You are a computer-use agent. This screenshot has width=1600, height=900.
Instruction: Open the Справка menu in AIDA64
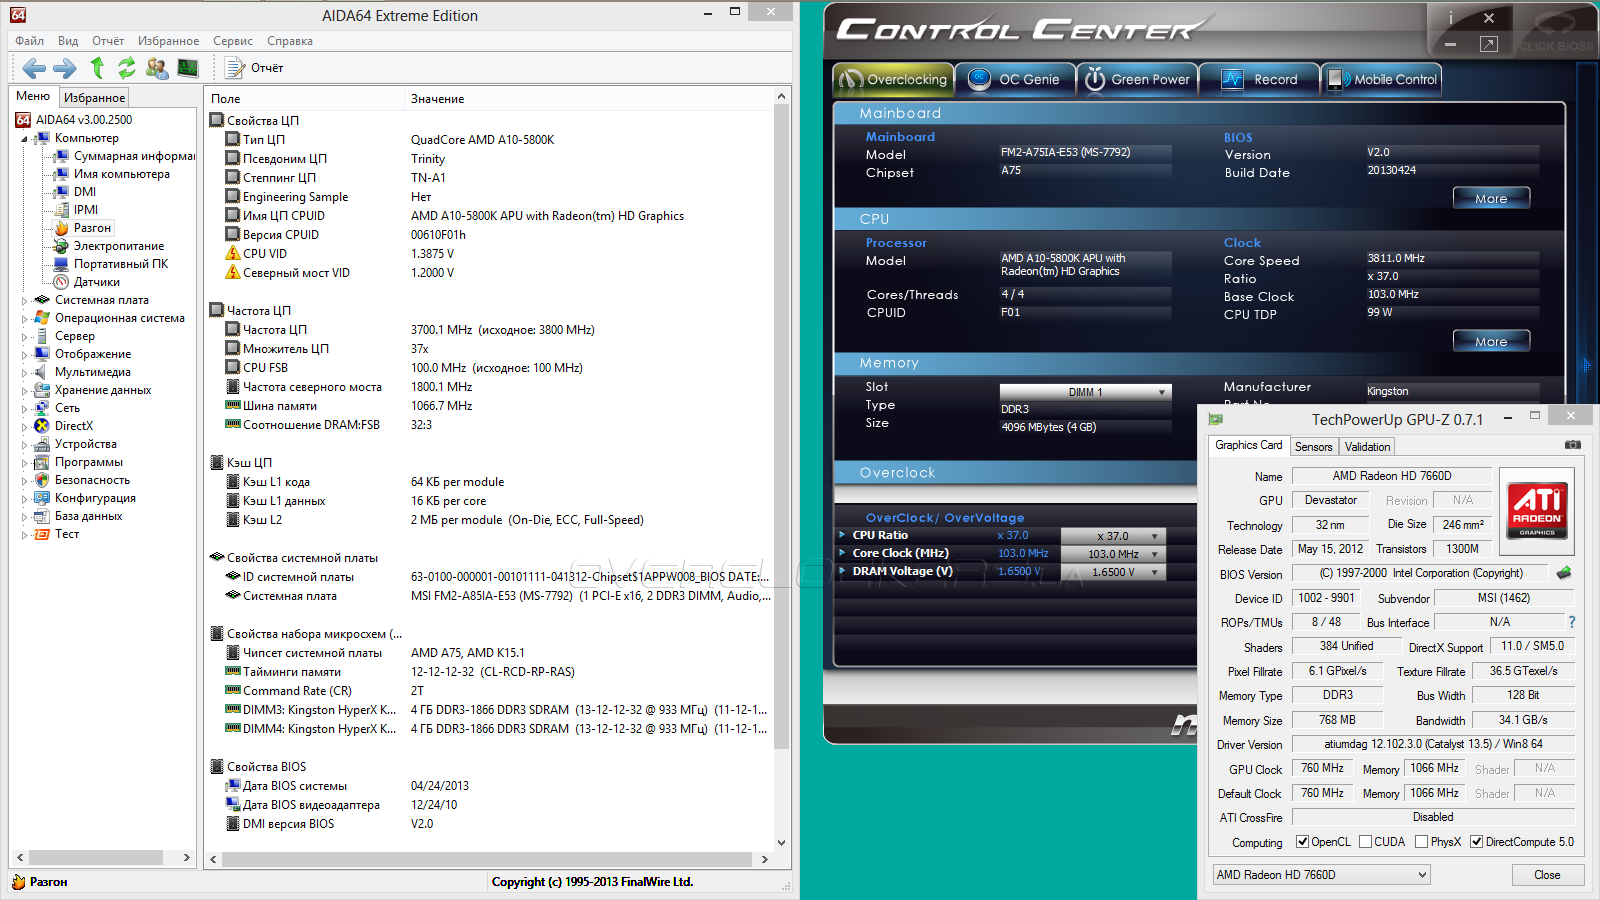(x=290, y=41)
